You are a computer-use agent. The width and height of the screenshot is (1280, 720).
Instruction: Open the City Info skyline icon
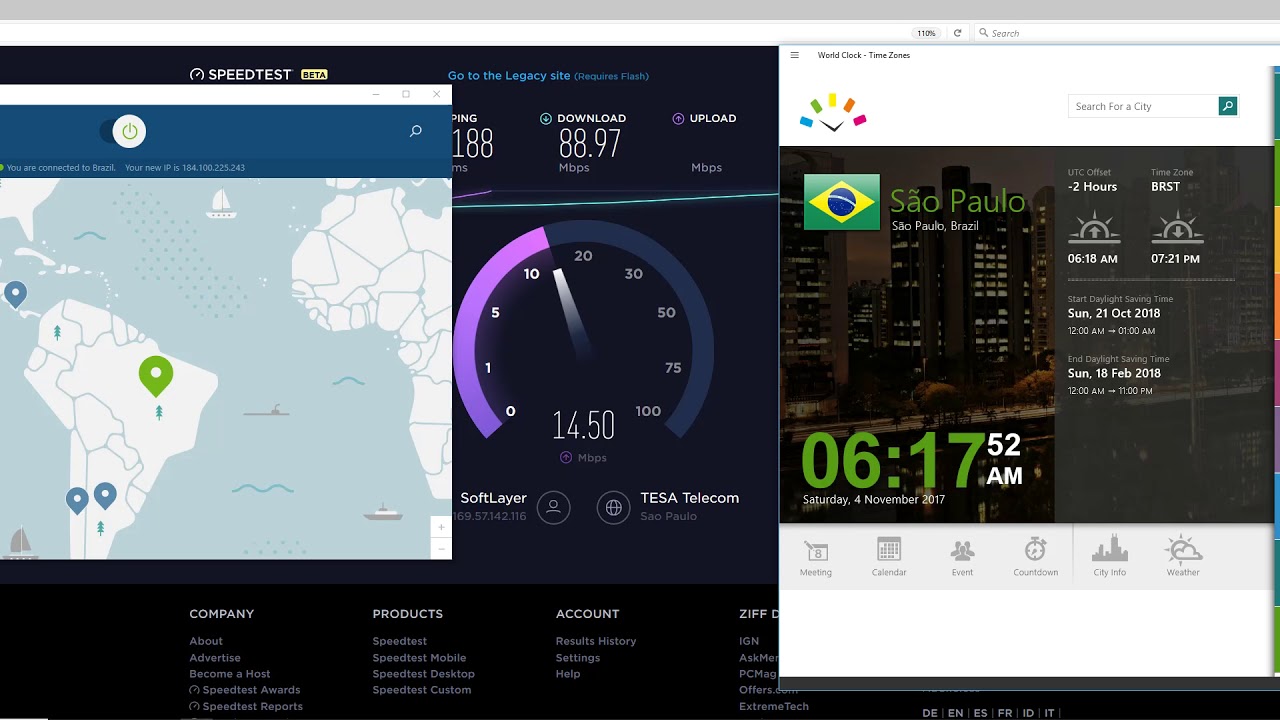click(1109, 557)
